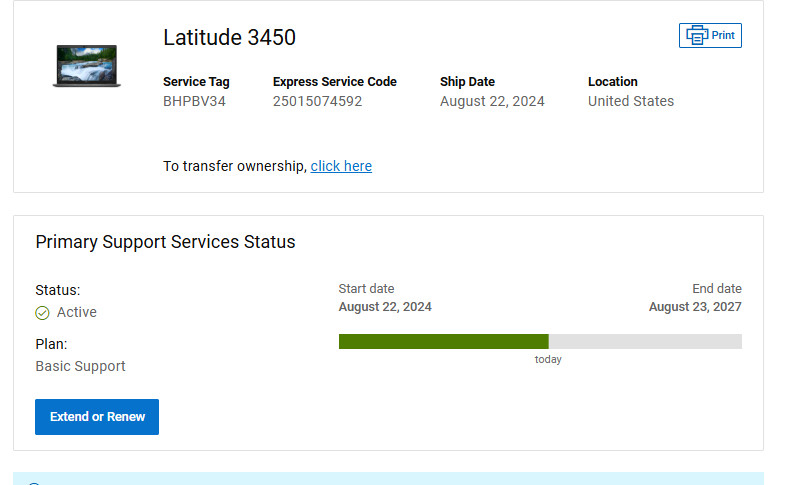Click the green elapsed portion of support bar
Screen dimensions: 793x485
point(444,341)
